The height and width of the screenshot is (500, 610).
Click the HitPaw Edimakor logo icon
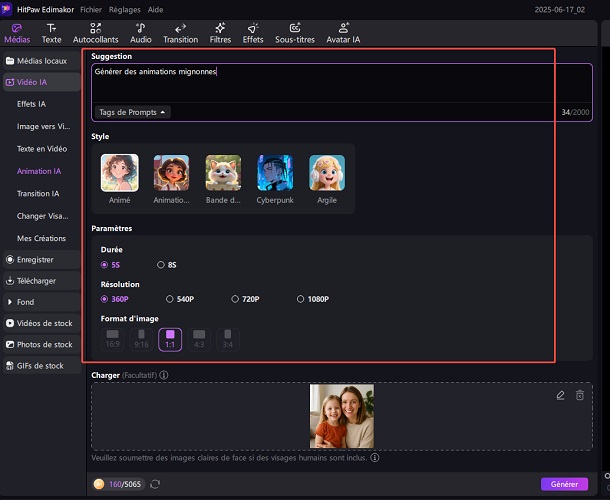click(6, 9)
